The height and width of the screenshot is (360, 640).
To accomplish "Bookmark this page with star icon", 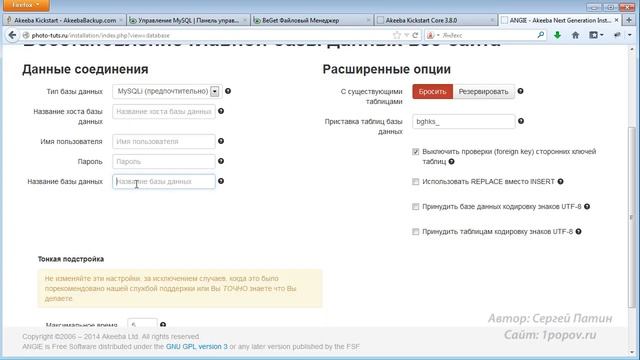I will point(397,36).
